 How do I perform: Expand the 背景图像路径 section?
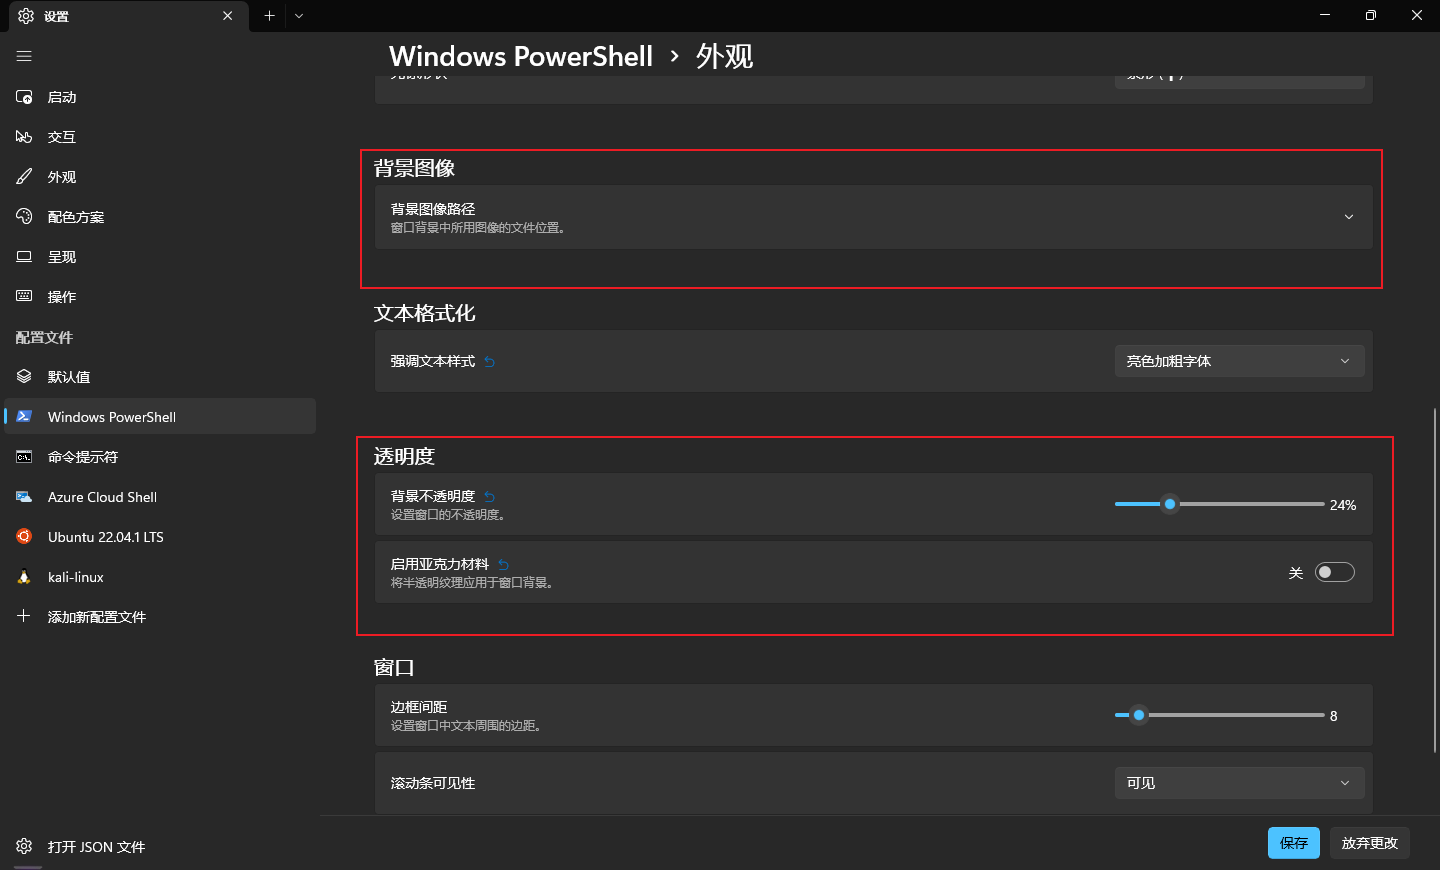click(x=1348, y=217)
